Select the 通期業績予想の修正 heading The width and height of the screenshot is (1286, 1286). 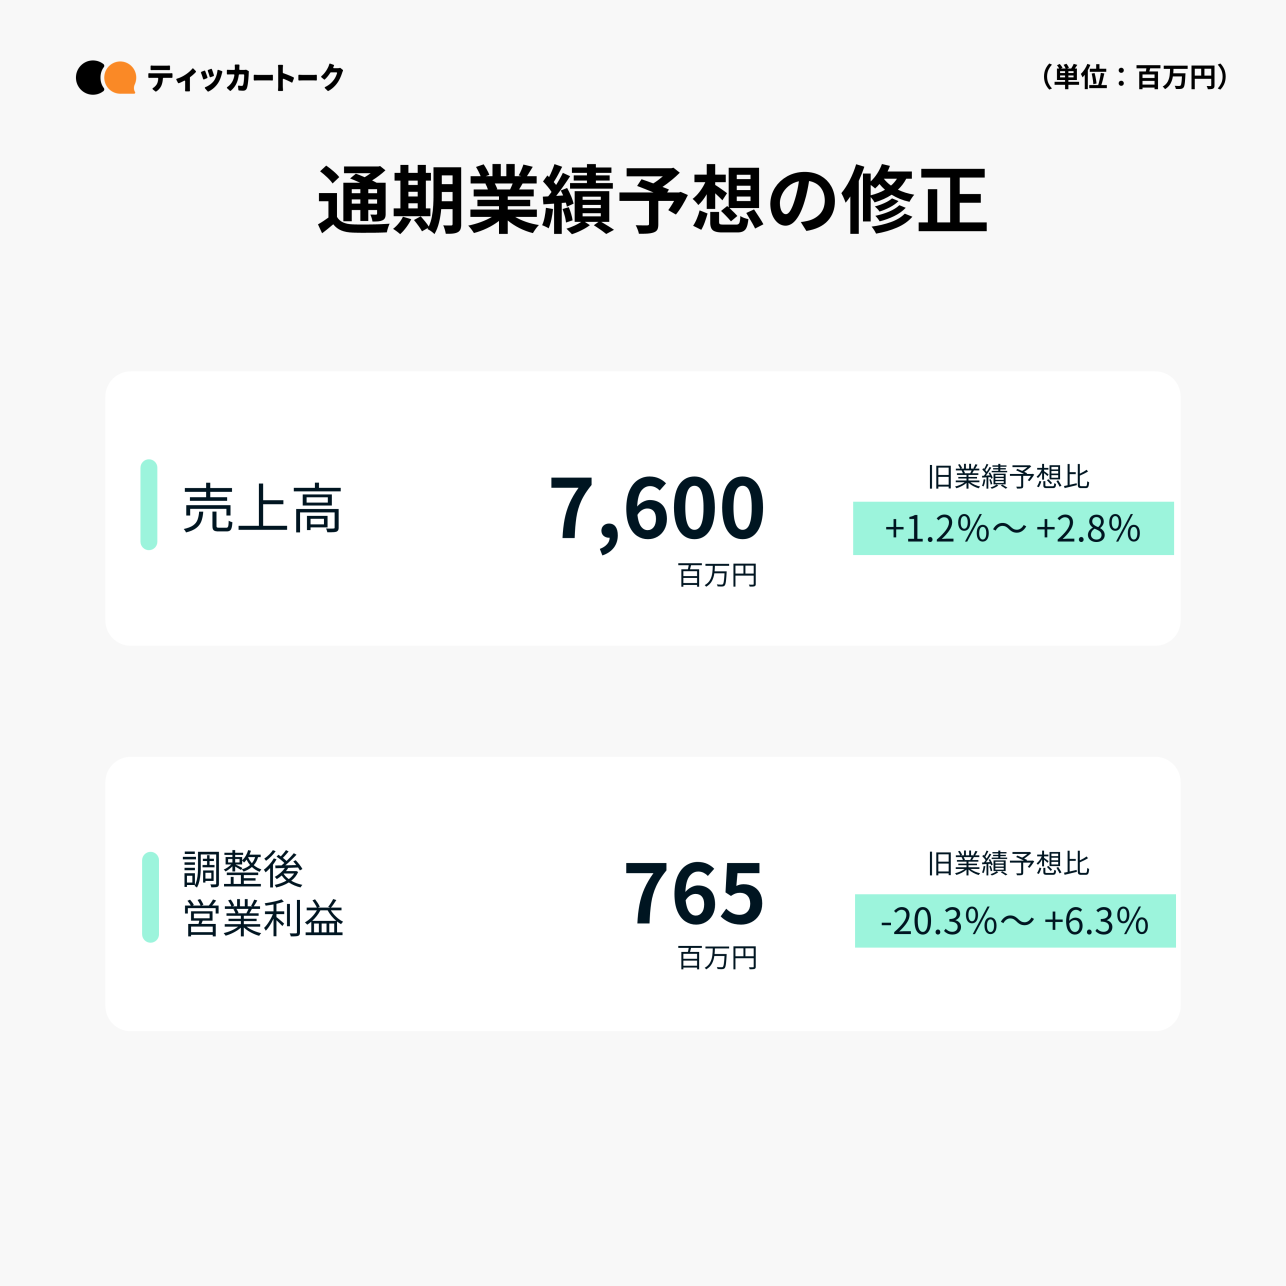(652, 201)
